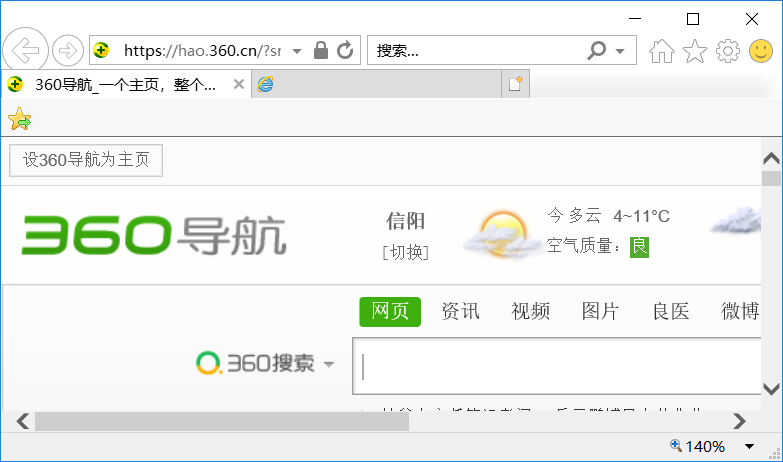The width and height of the screenshot is (783, 462).
Task: Go to the home page via the house icon
Action: coord(662,51)
